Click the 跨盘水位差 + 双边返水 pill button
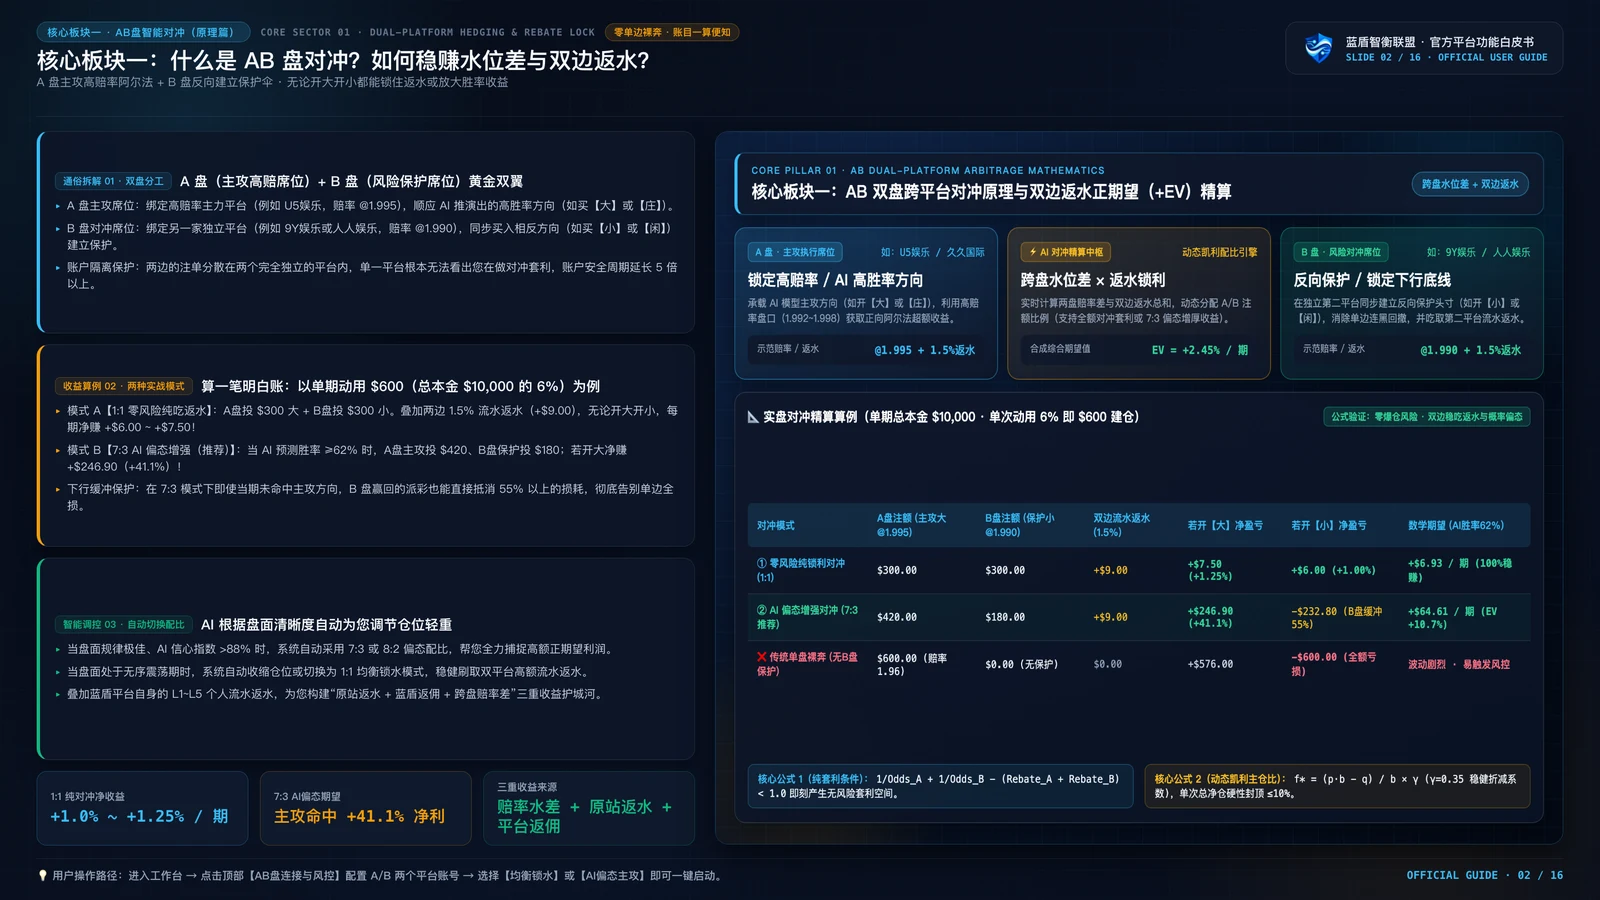Viewport: 1600px width, 900px height. (1470, 184)
